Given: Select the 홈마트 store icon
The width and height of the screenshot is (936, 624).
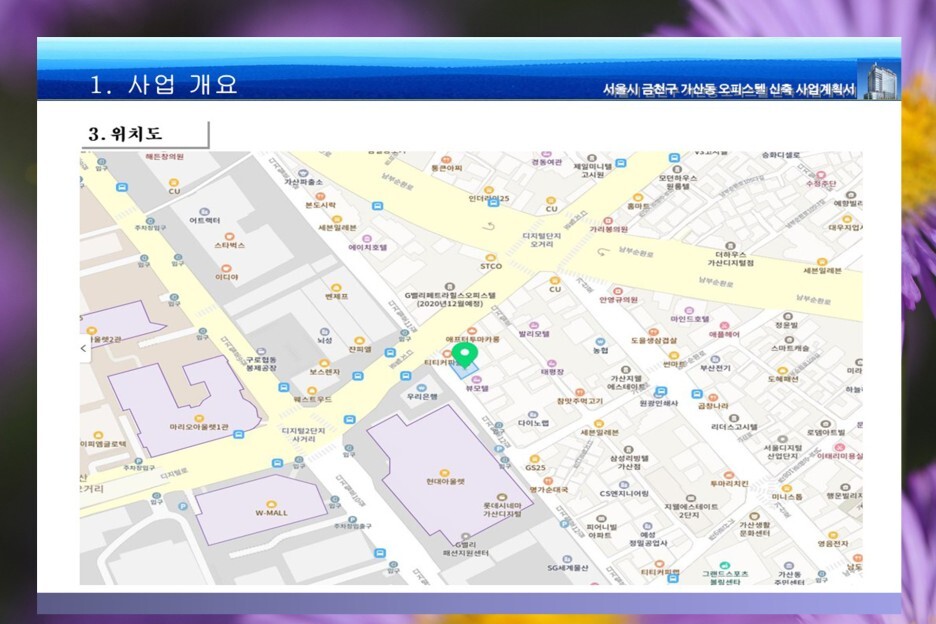Looking at the screenshot, I should click(638, 198).
